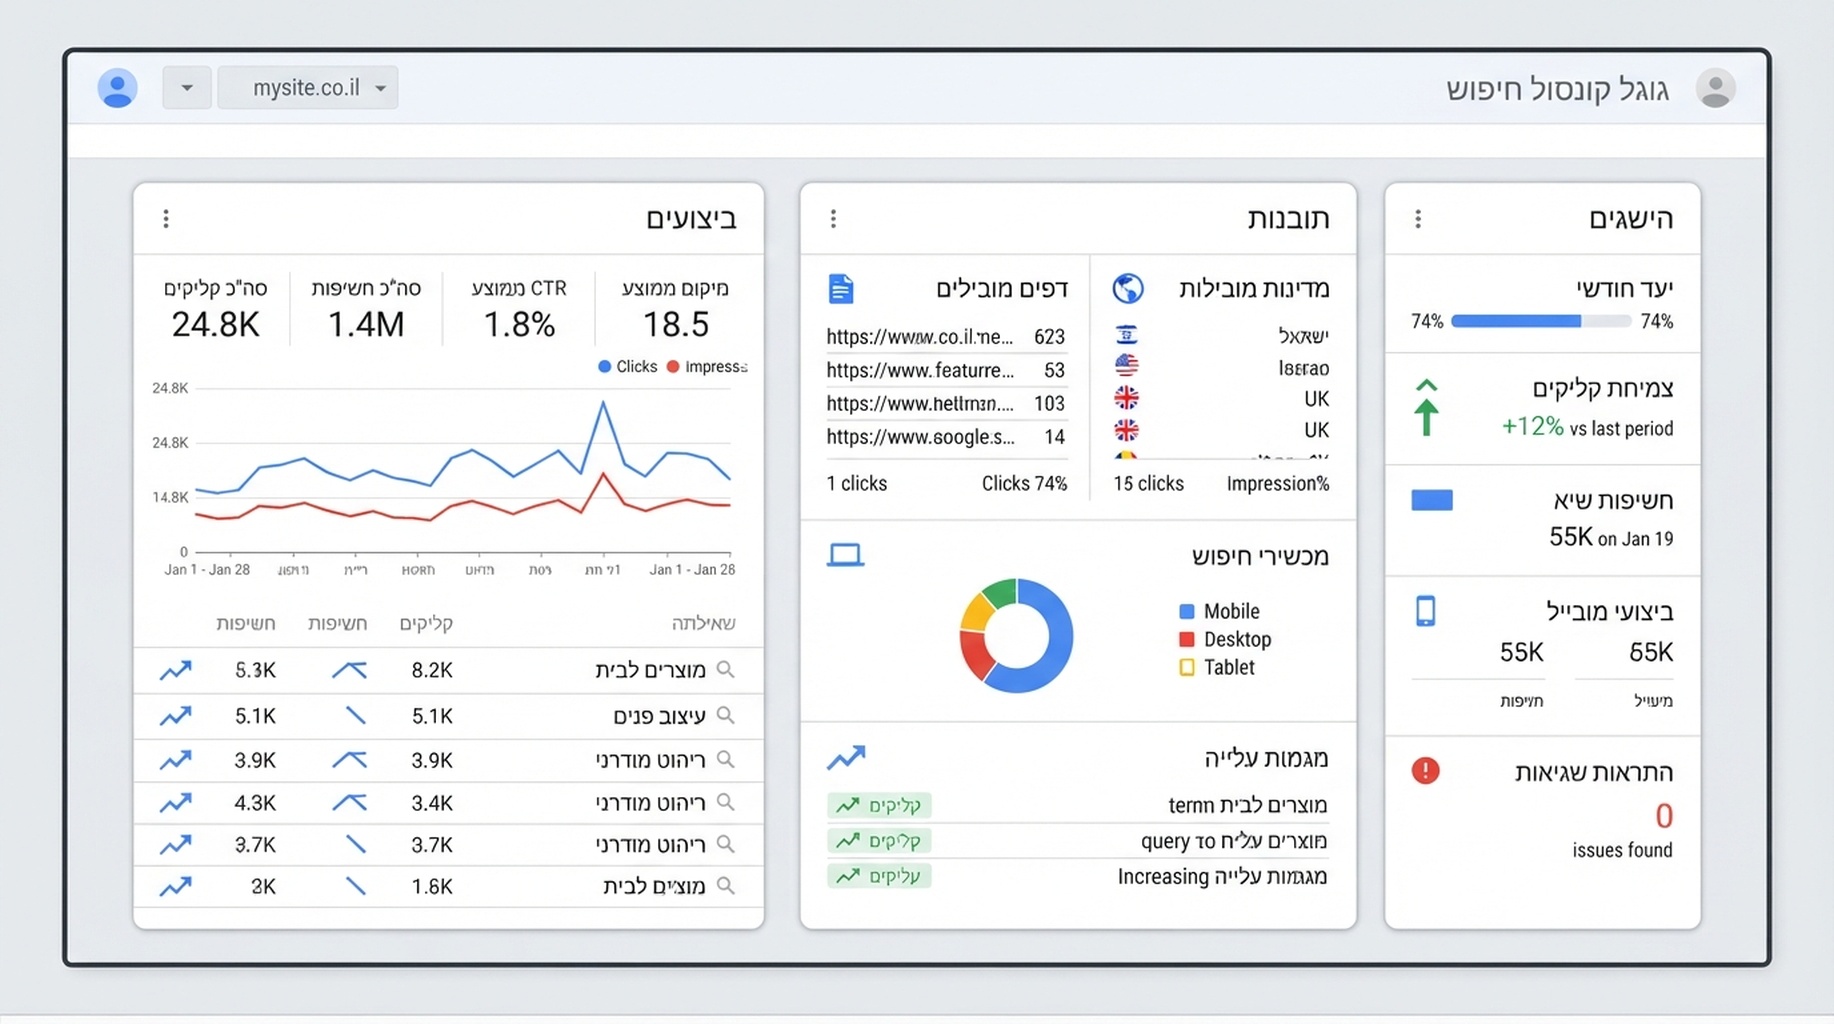
Task: Click the donut chart of search devices
Action: [1016, 636]
